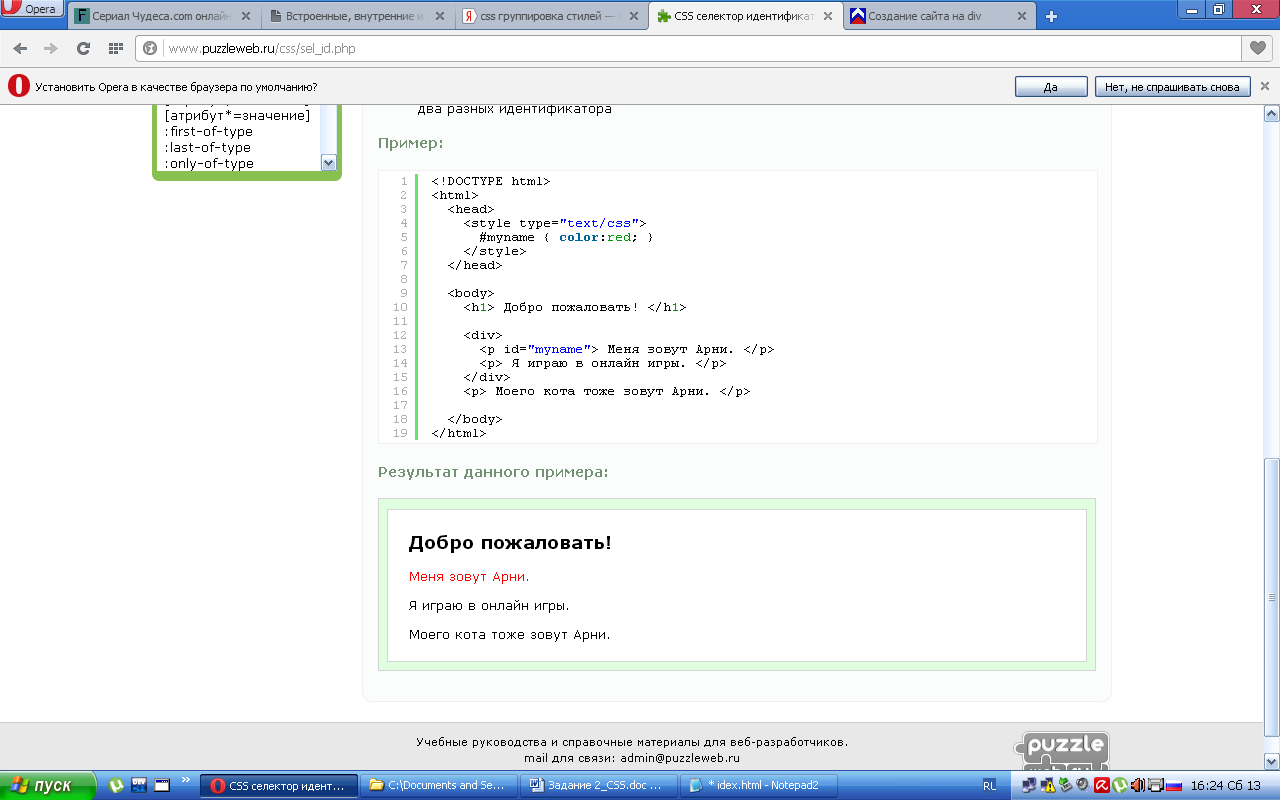This screenshot has width=1280, height=800.
Task: Click the Forward navigation arrow
Action: [51, 48]
